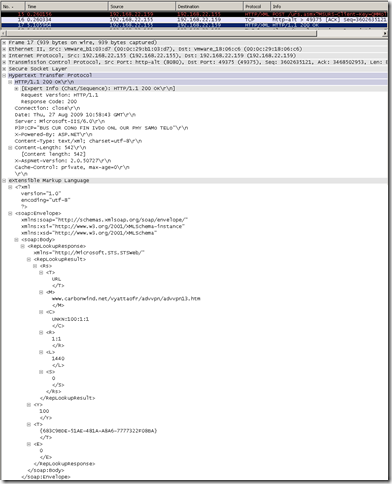Collapse the eXtensible Markup Language node
This screenshot has height=484, width=392.
point(4,181)
